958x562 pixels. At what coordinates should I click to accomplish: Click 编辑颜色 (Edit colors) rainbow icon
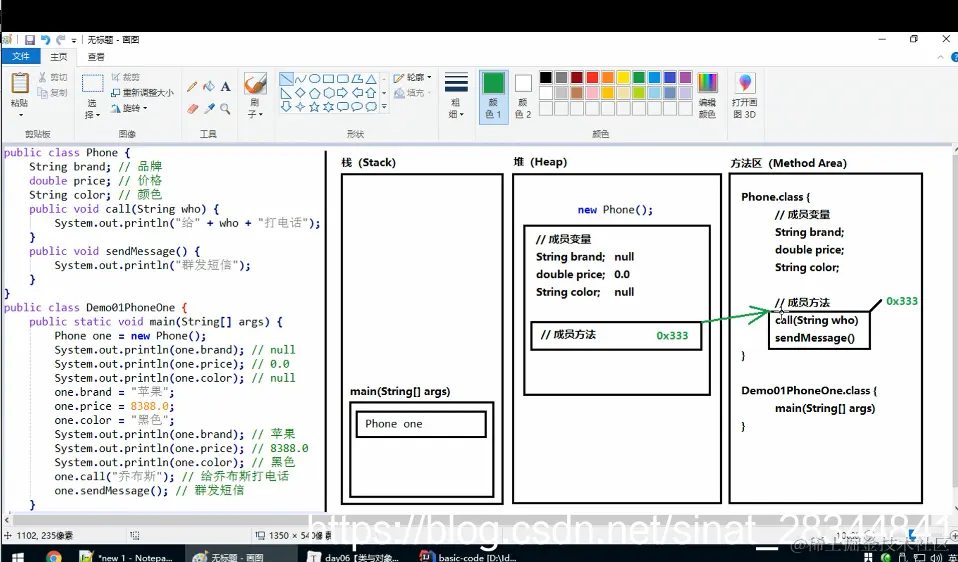tap(708, 84)
